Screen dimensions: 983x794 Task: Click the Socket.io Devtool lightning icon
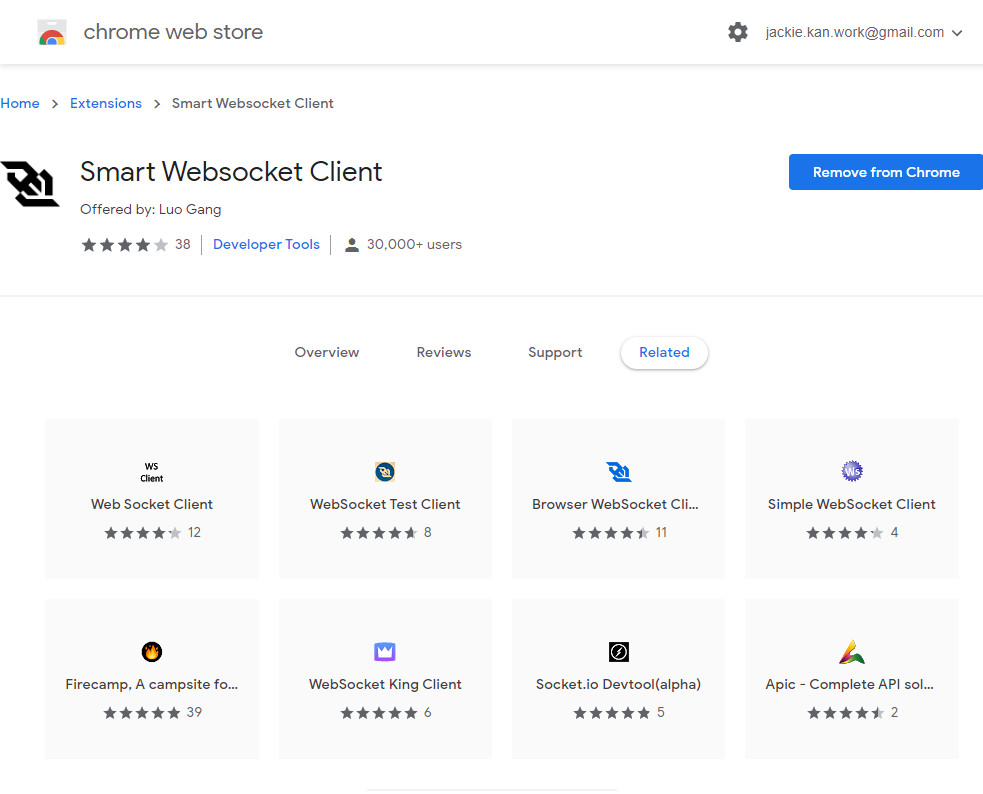[x=619, y=652]
